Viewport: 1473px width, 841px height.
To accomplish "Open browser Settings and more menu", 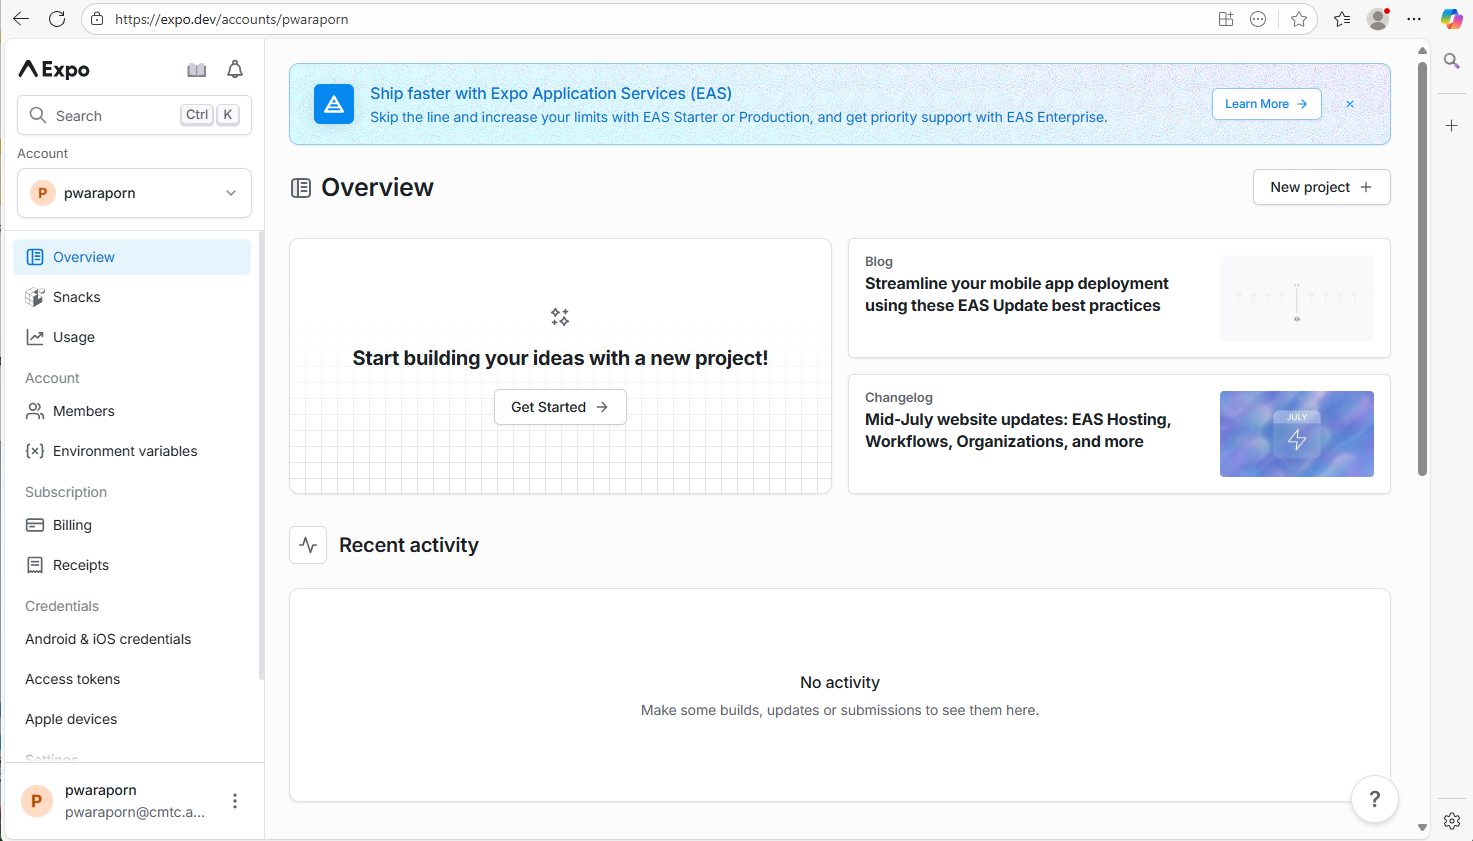I will [1414, 19].
